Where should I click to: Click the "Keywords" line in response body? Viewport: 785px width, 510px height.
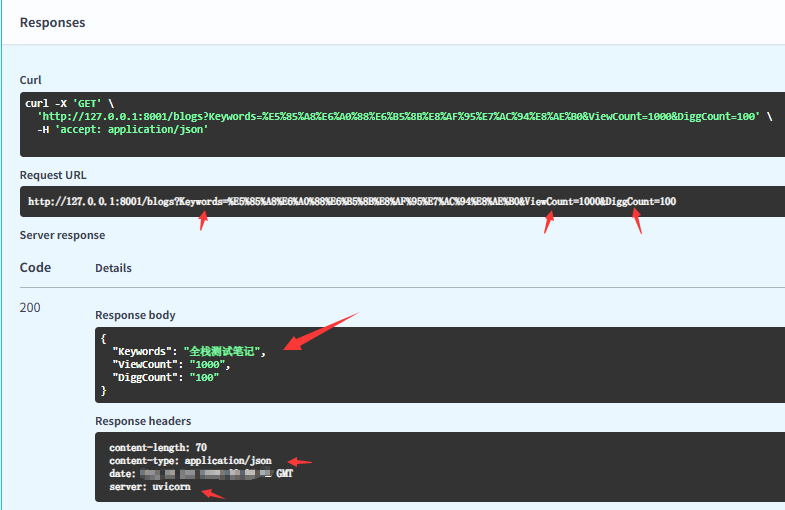point(189,351)
